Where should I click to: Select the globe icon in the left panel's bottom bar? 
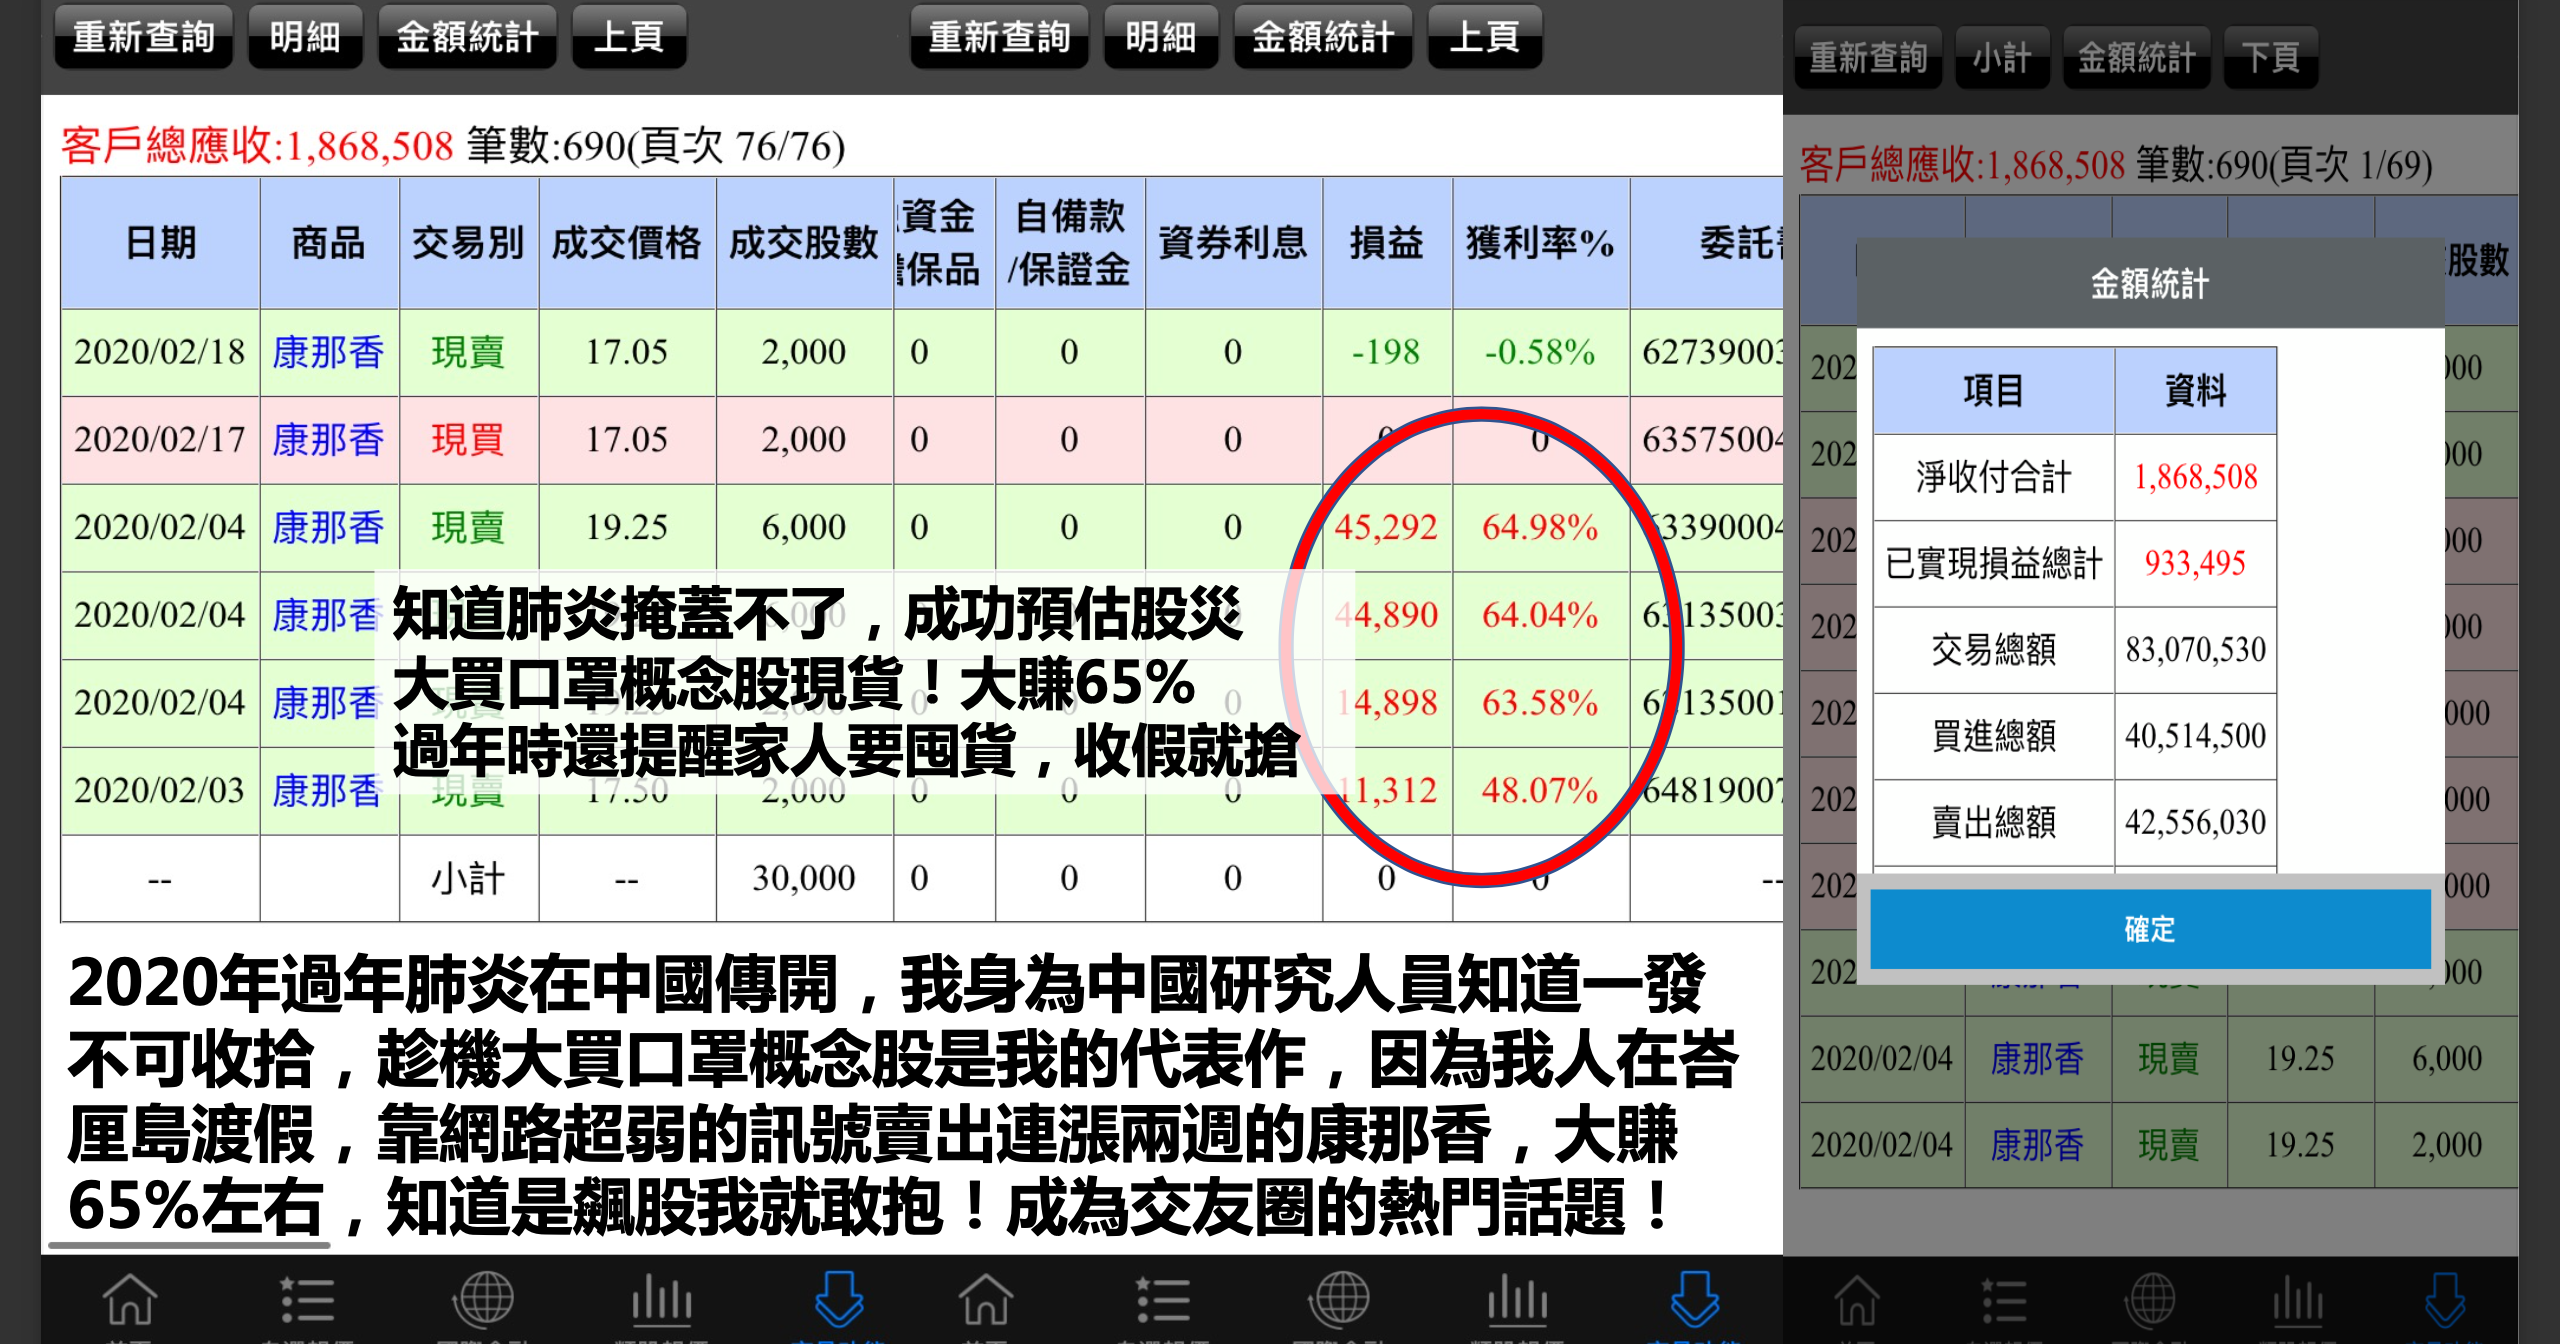pos(484,1299)
